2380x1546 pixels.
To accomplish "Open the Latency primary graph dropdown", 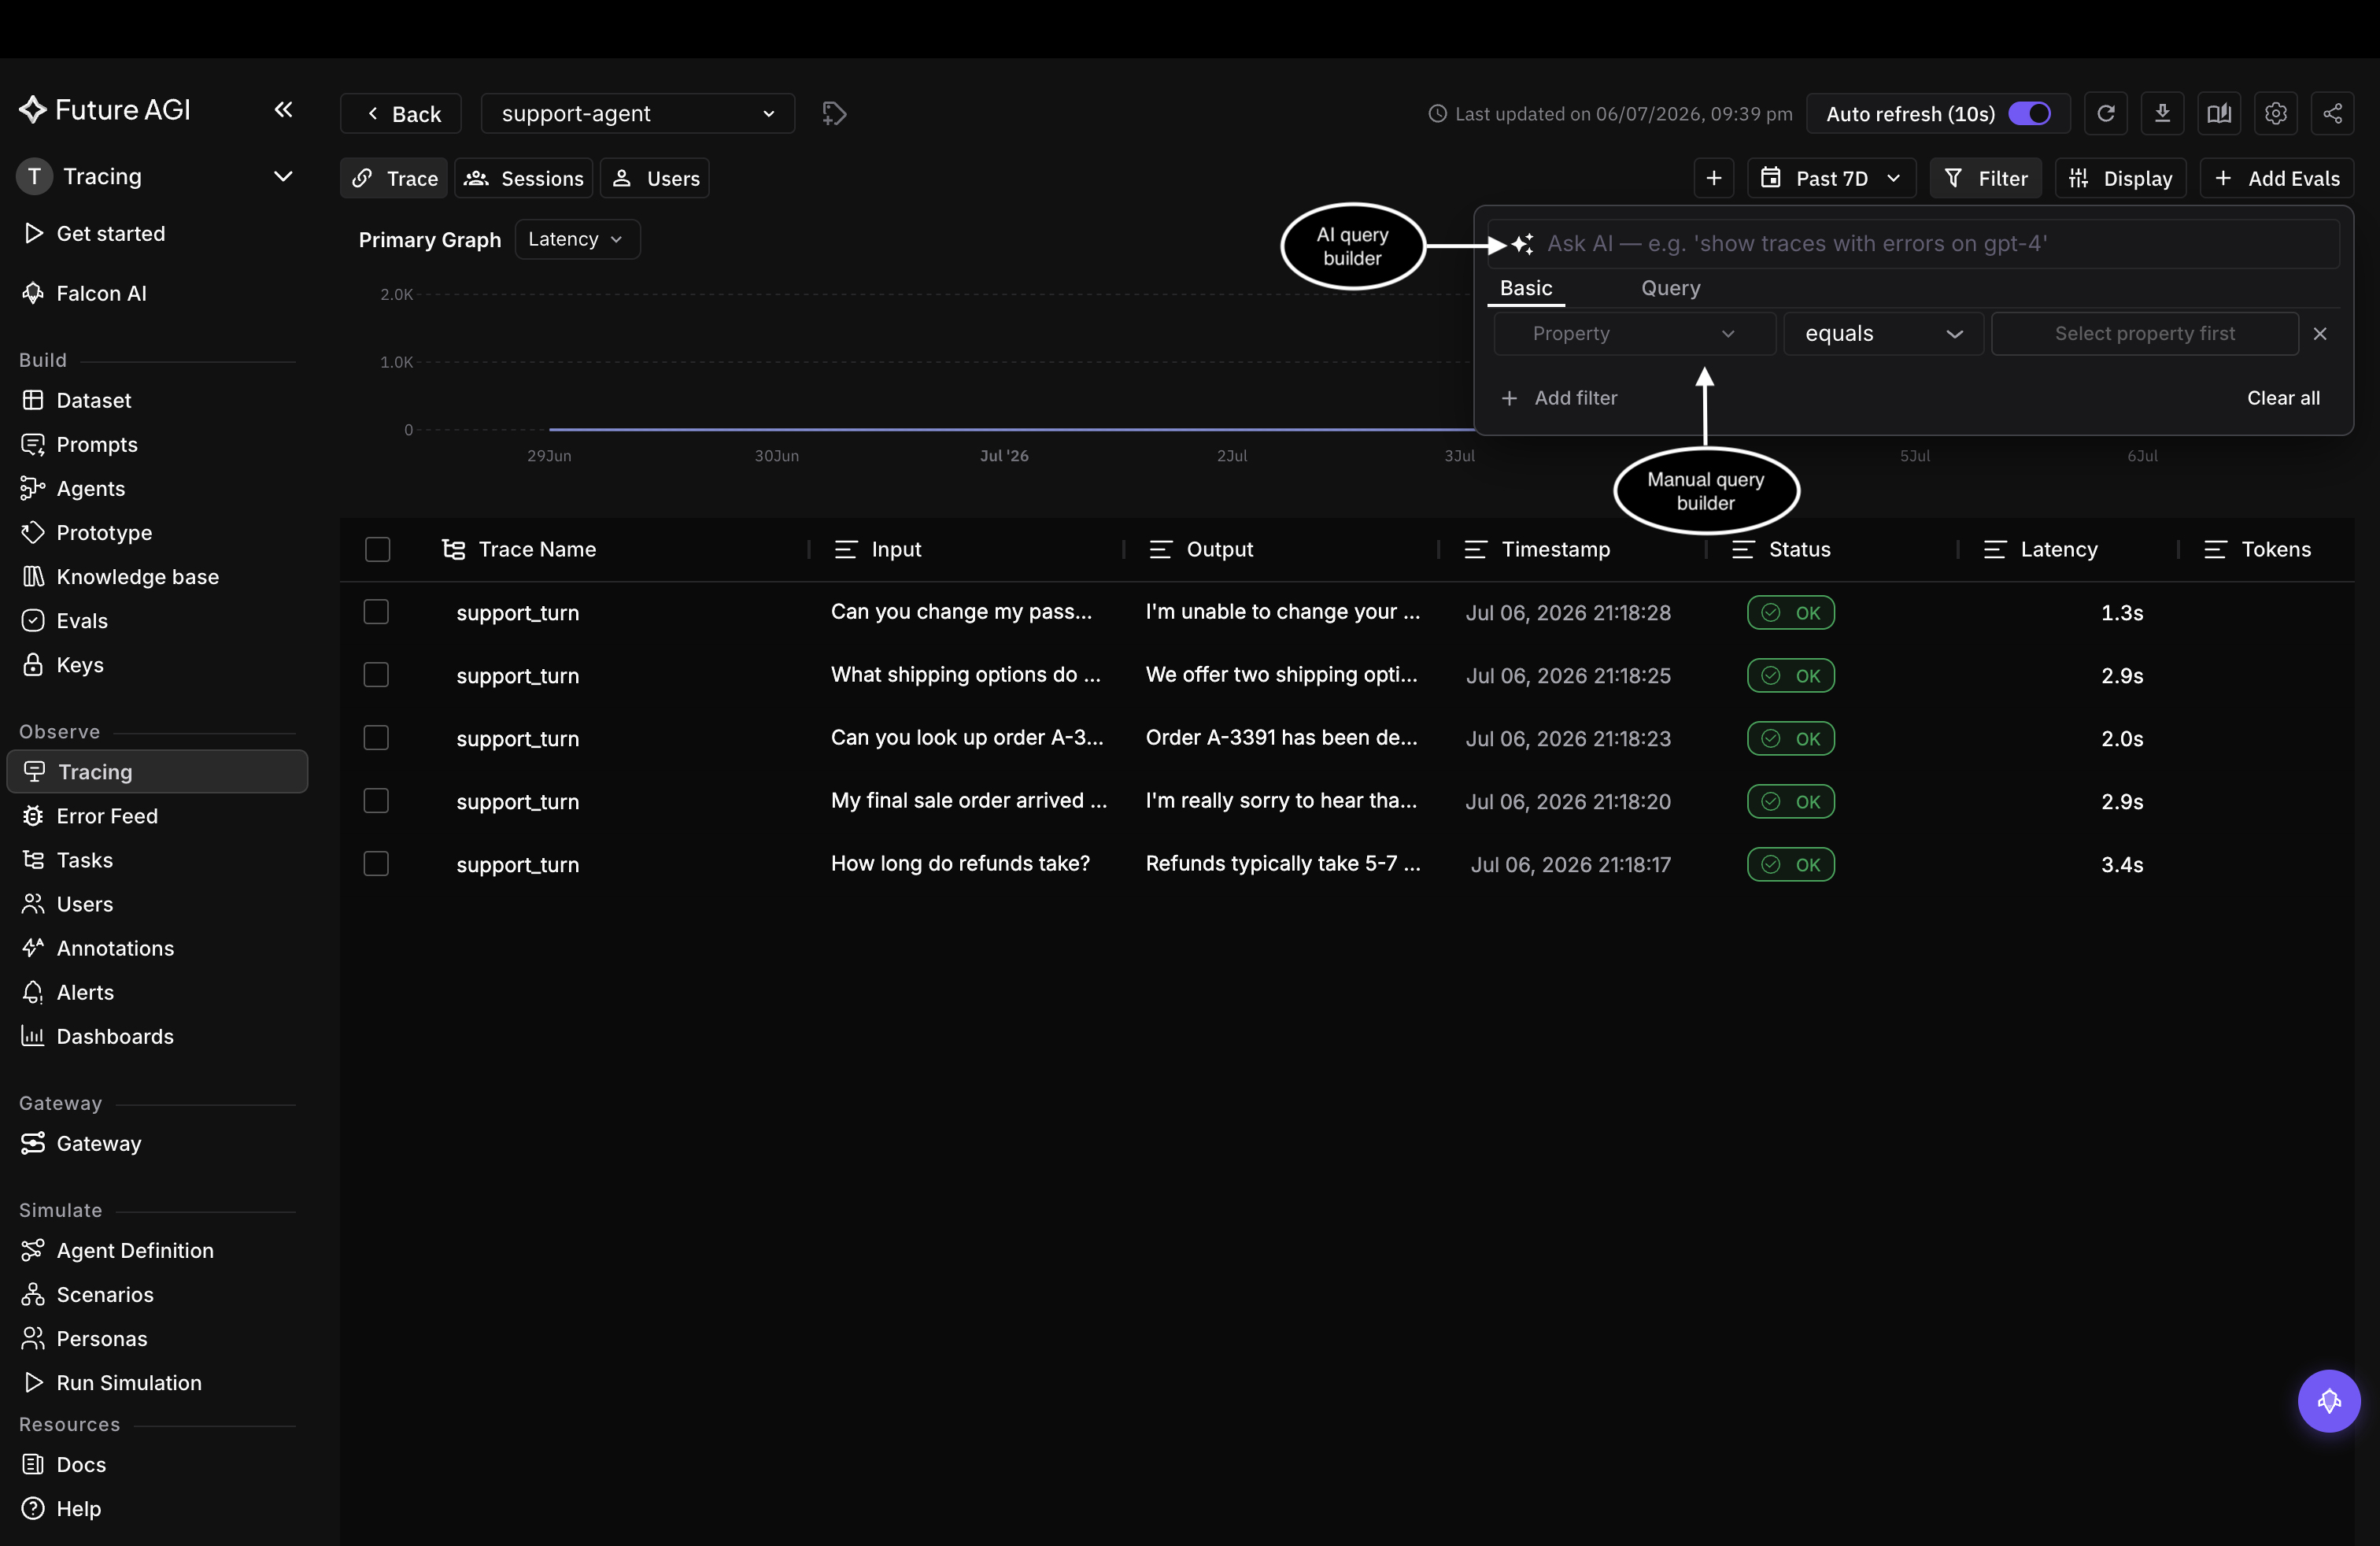I will click(x=577, y=240).
